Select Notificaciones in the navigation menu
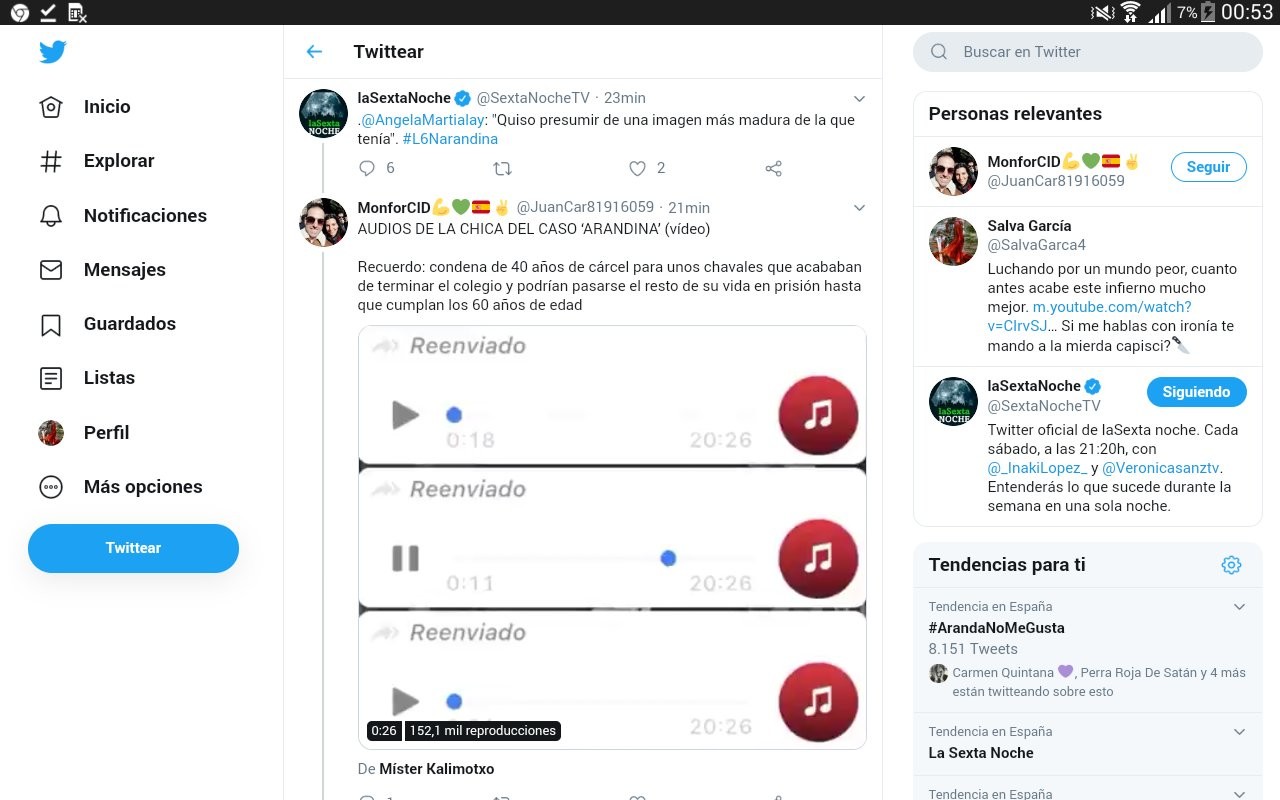 click(x=145, y=215)
